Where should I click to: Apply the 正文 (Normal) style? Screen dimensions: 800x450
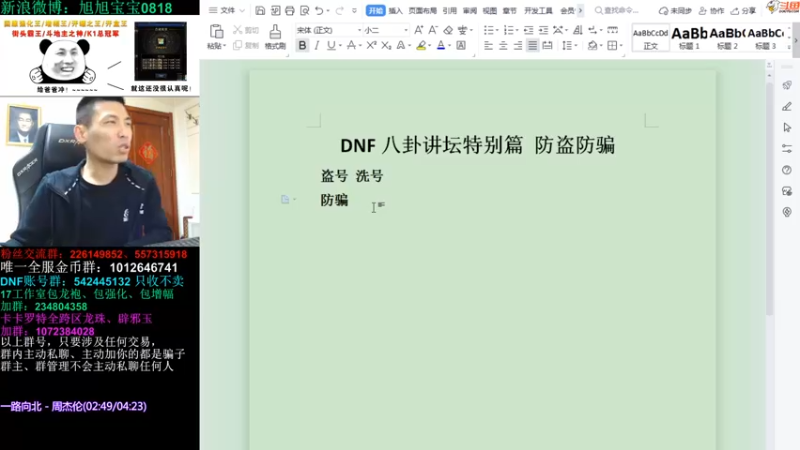(x=651, y=38)
